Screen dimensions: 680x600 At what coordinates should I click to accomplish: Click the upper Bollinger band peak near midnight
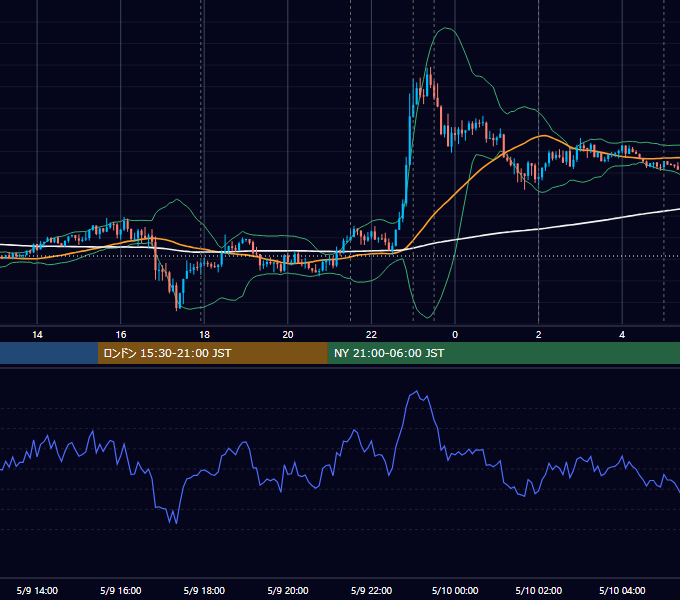click(445, 28)
